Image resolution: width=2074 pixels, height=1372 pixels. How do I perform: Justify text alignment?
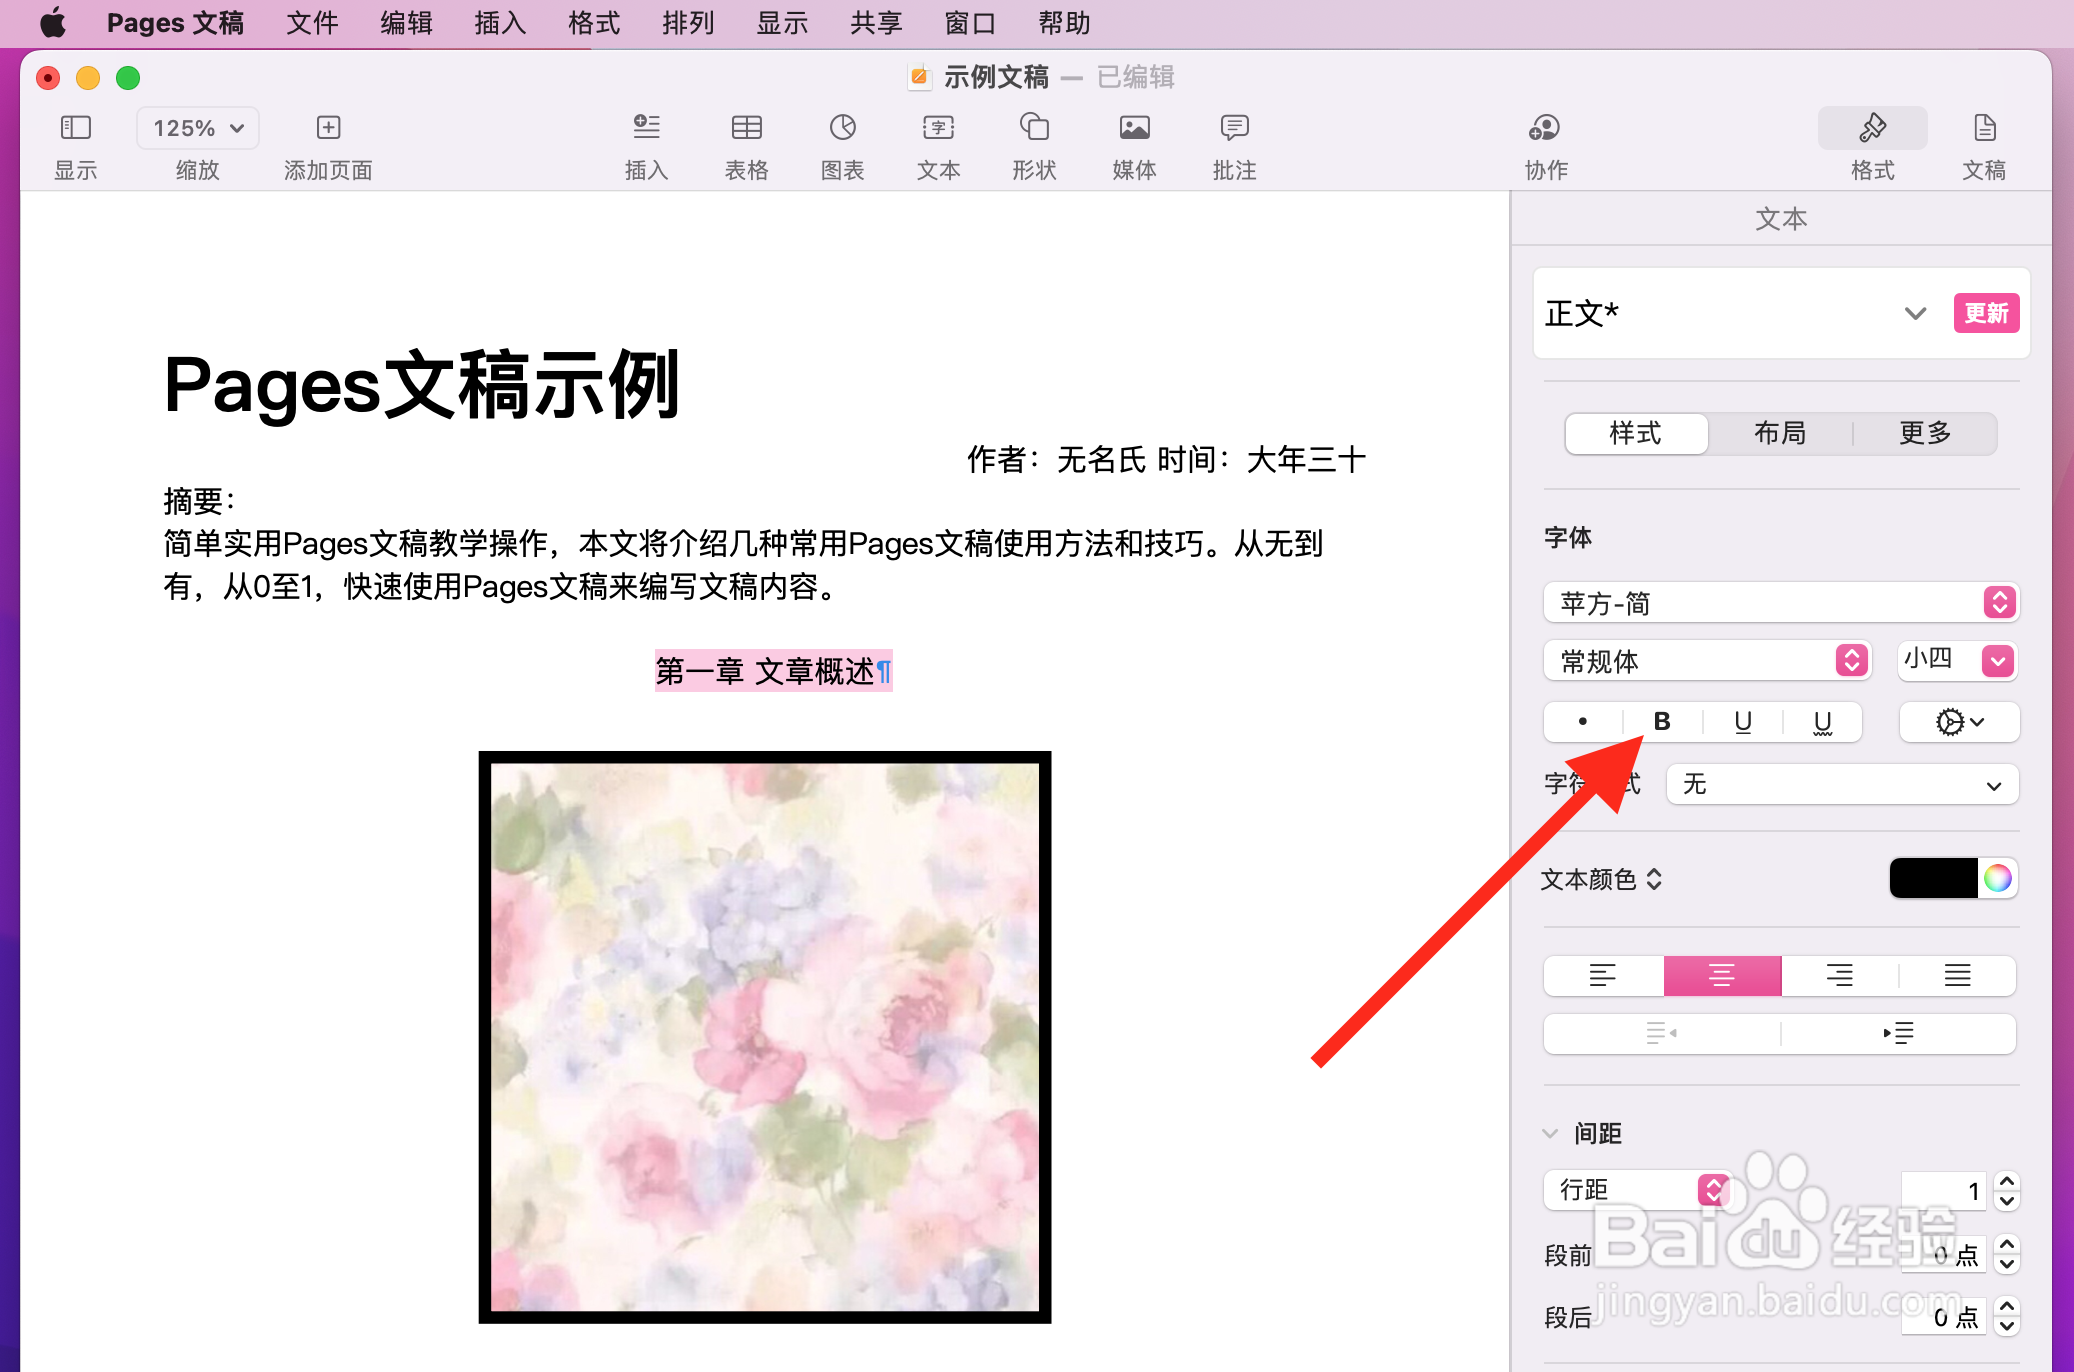[x=1957, y=975]
